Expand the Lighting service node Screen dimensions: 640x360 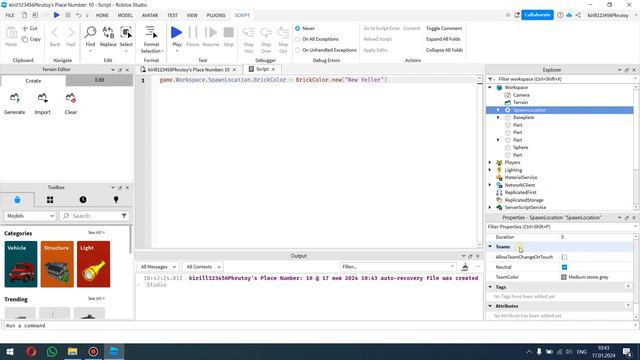pos(490,170)
